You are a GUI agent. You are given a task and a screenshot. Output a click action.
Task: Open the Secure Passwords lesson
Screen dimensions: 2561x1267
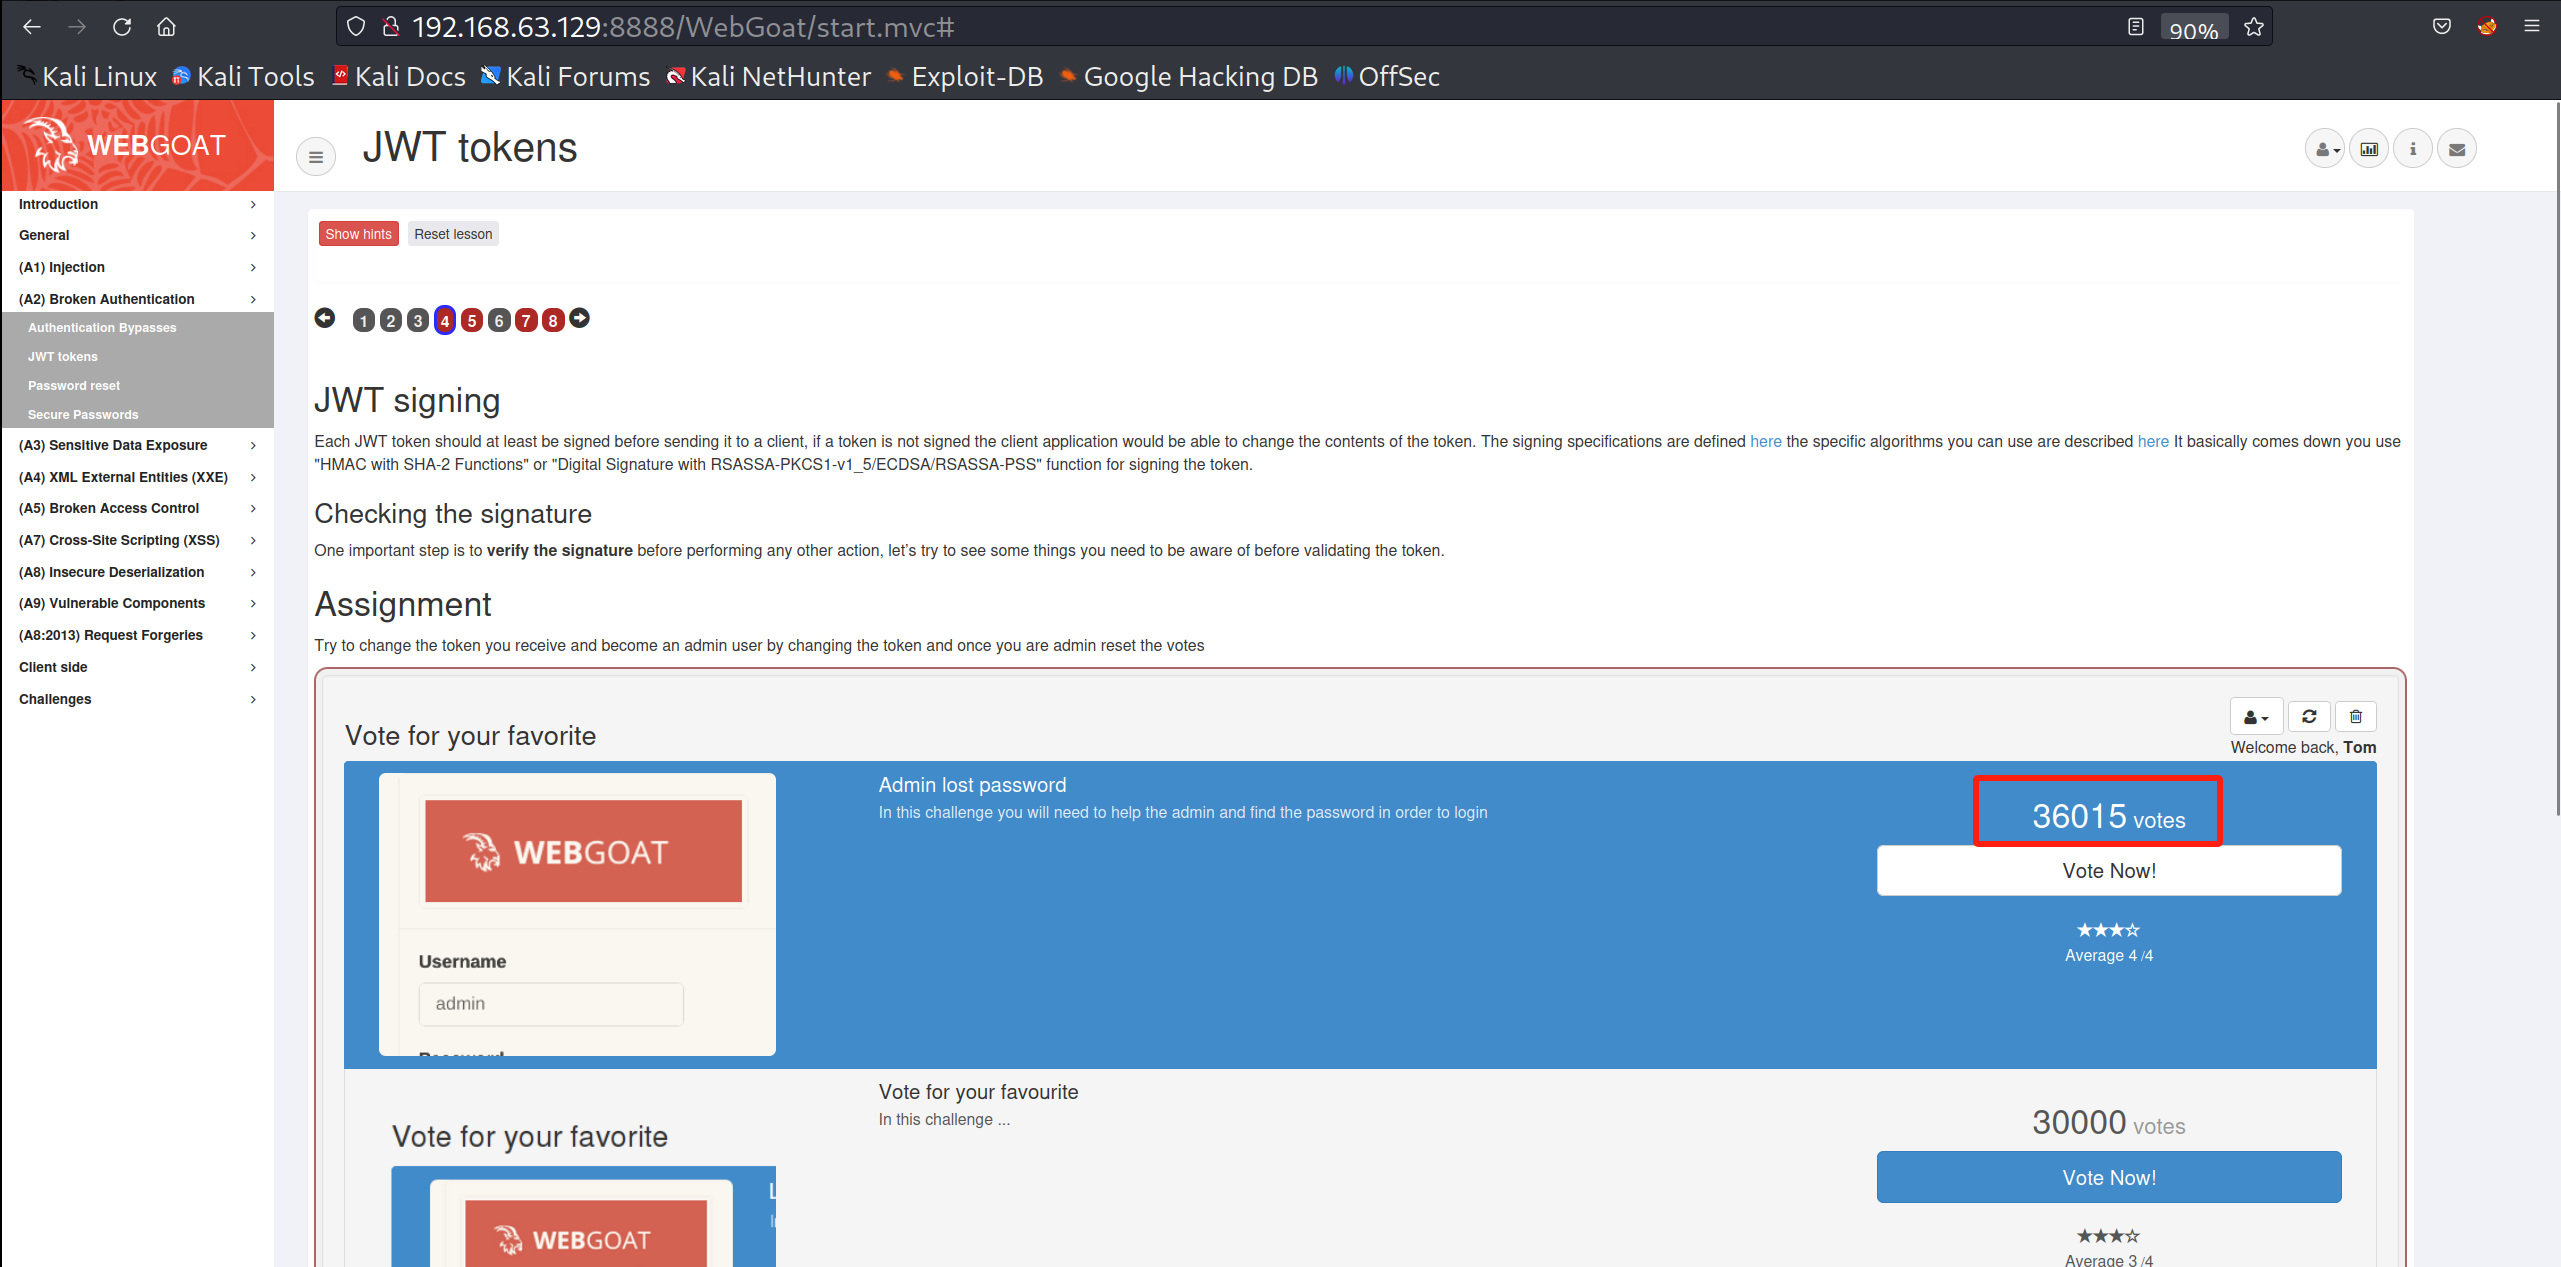(x=83, y=414)
